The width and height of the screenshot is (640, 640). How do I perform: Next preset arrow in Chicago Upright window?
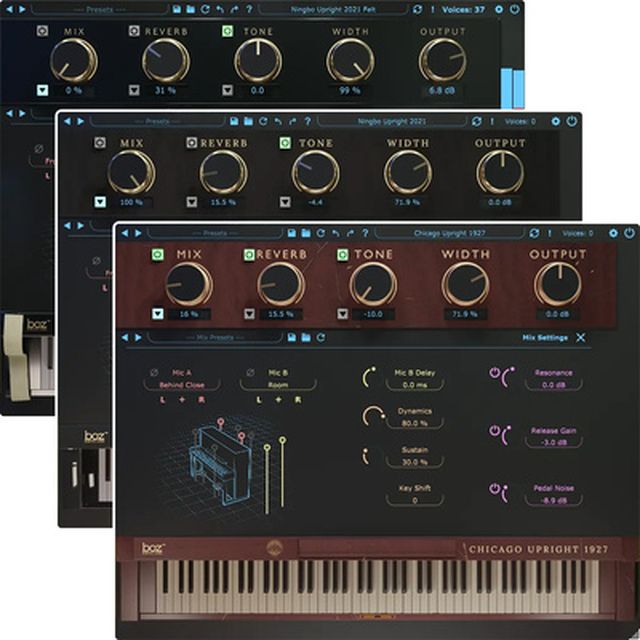tap(138, 233)
